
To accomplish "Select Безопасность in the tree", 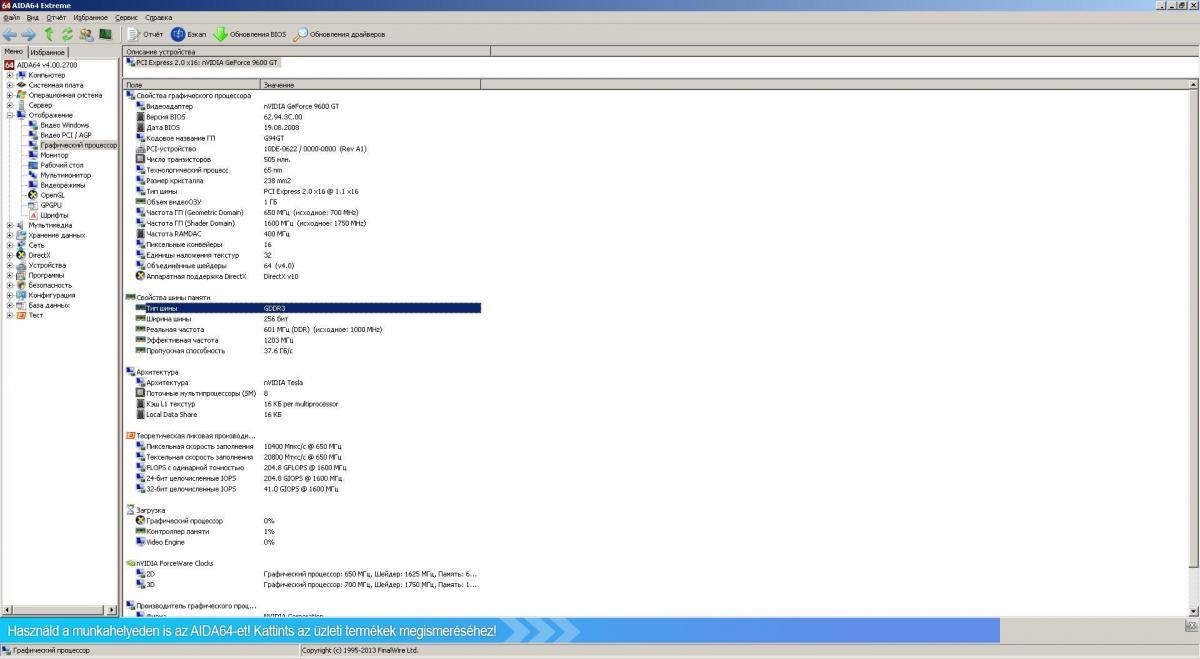I will [50, 285].
